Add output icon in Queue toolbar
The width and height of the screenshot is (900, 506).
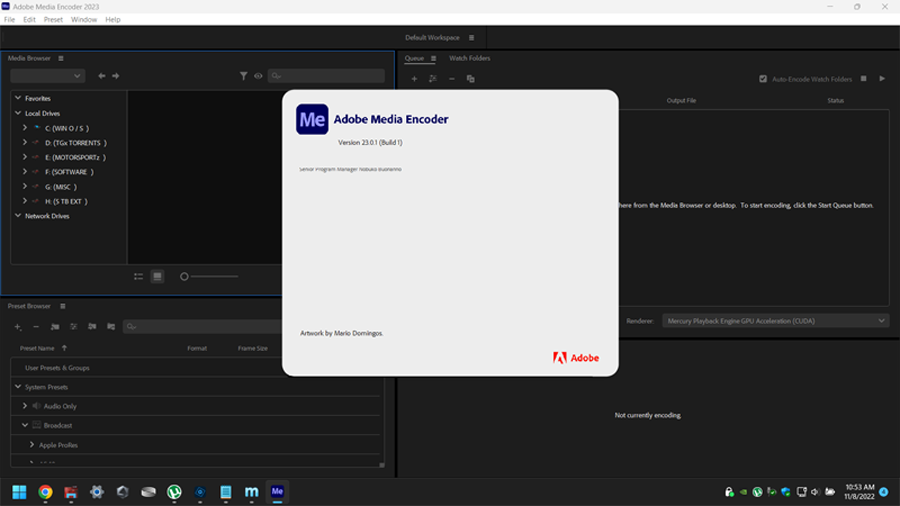pos(433,79)
